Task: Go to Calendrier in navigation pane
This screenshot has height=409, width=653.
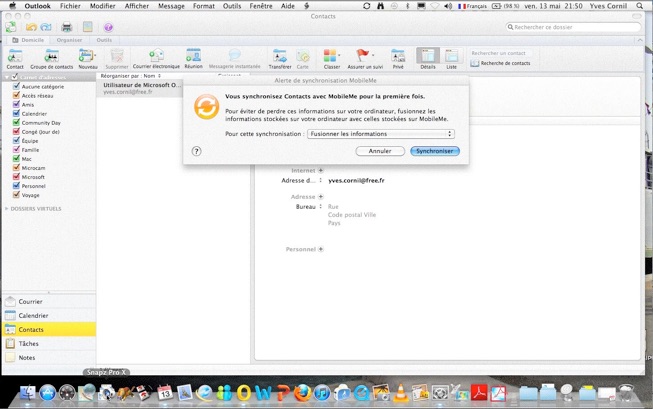Action: (x=49, y=315)
